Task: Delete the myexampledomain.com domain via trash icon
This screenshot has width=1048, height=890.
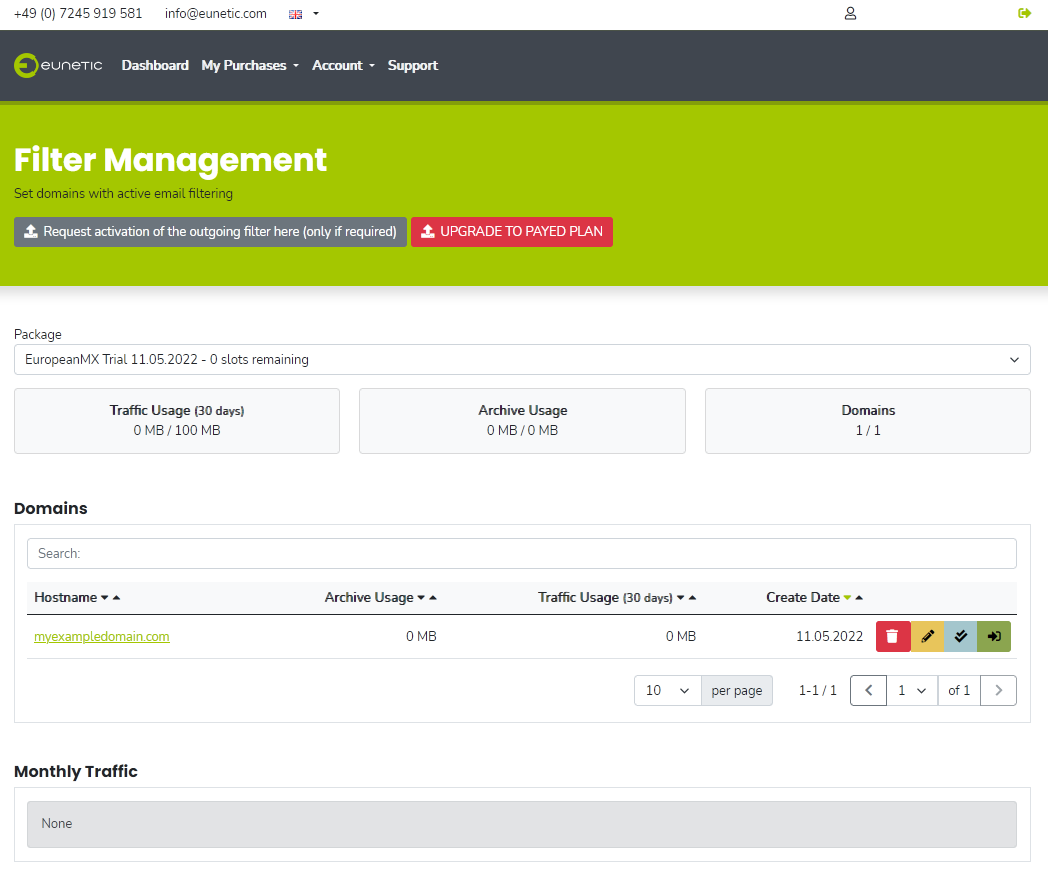Action: (893, 636)
